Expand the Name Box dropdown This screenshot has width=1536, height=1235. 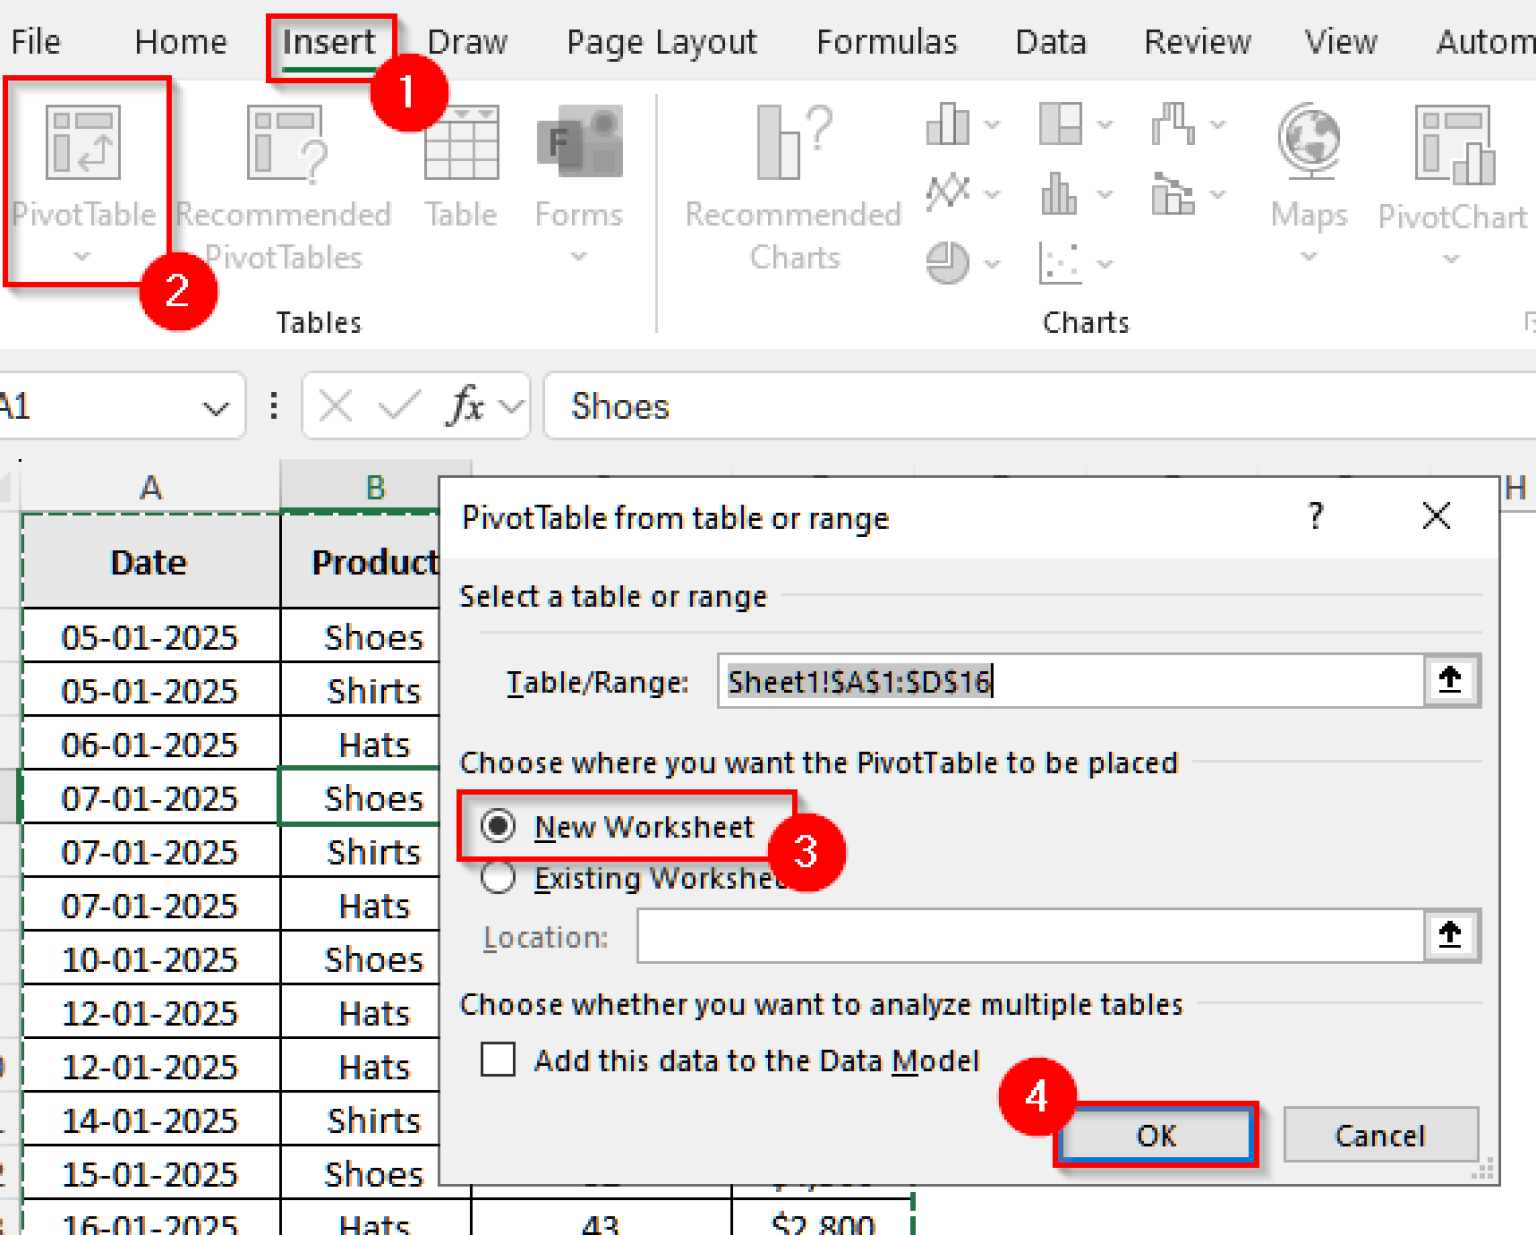(213, 406)
